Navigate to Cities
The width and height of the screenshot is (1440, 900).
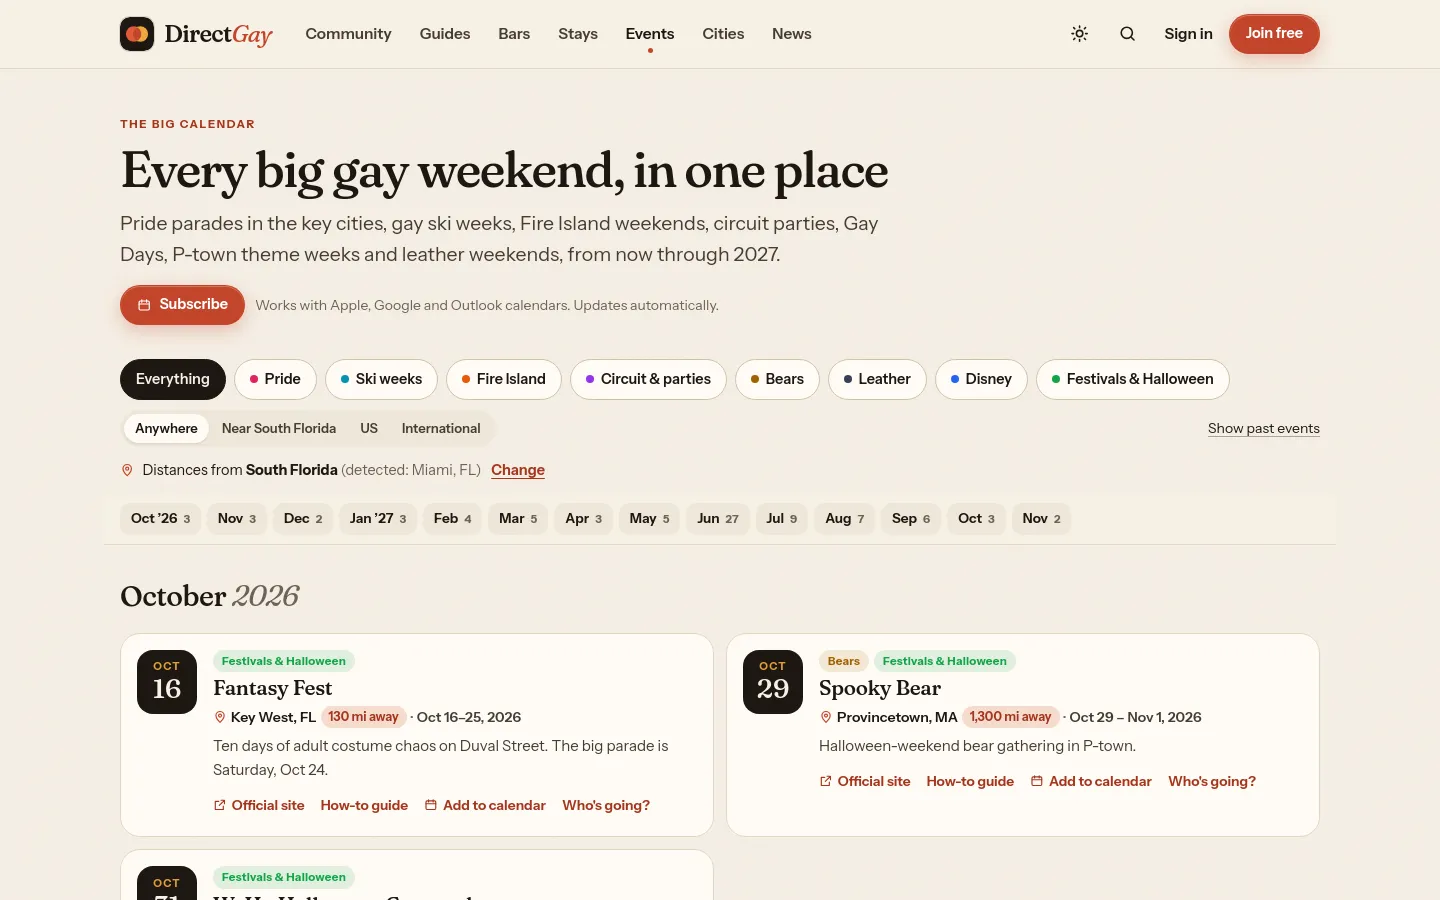click(723, 34)
